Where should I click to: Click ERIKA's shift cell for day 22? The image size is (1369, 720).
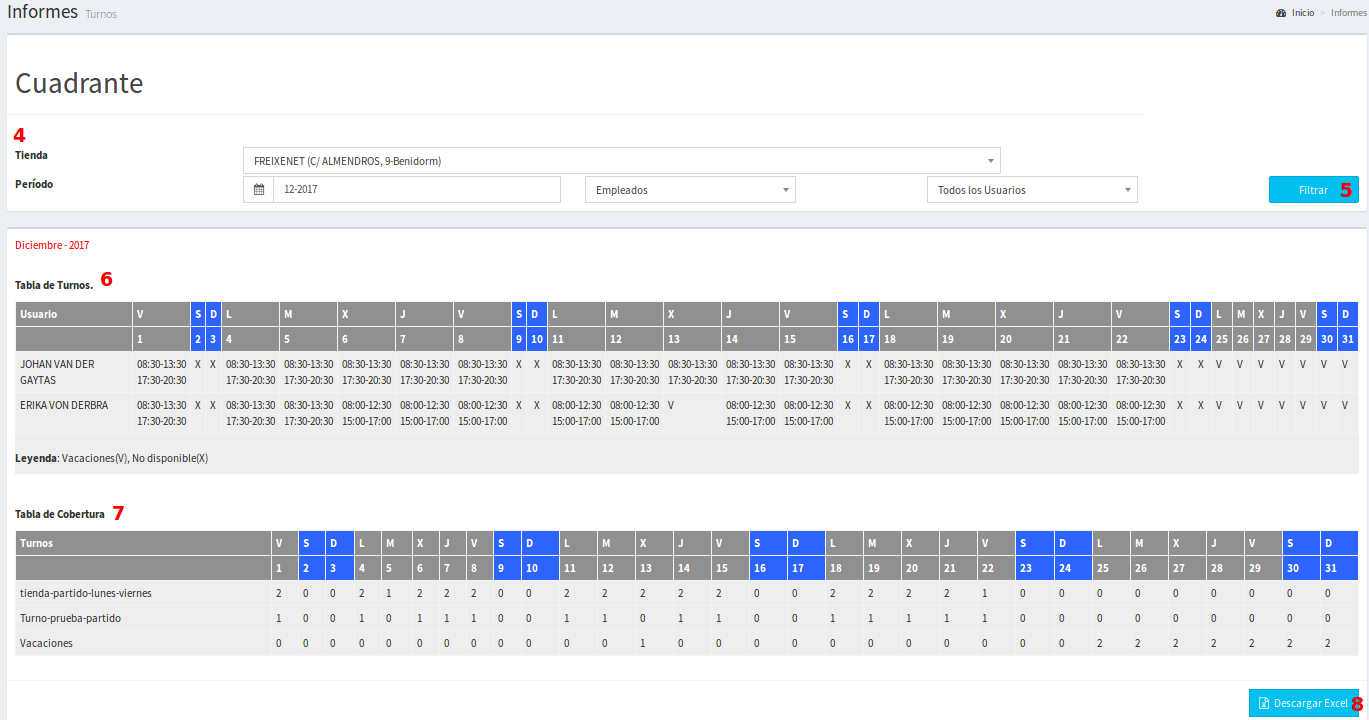1140,413
